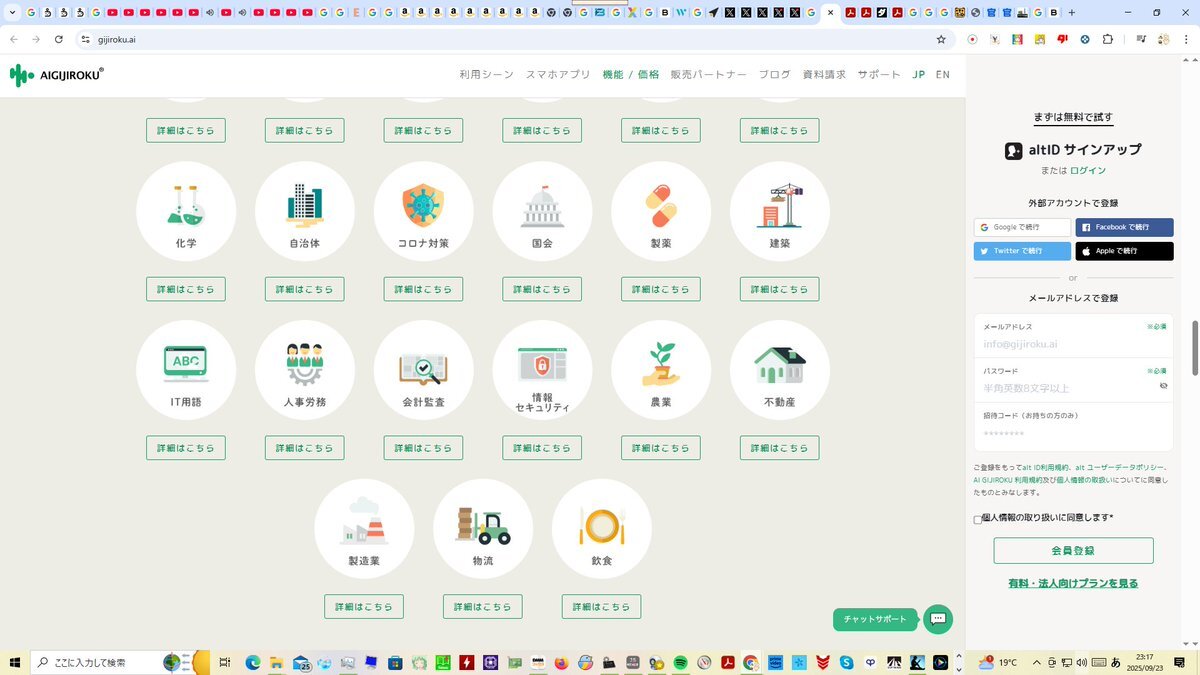Screen dimensions: 1200x675
Task: Click the 製薬 pill capsule icon
Action: [661, 206]
